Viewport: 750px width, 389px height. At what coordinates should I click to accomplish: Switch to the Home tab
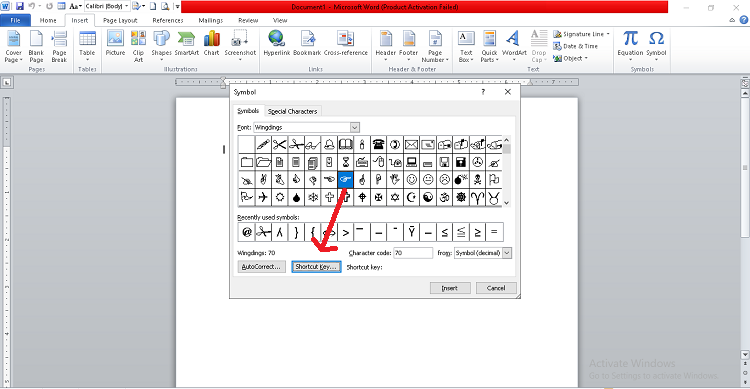48,20
